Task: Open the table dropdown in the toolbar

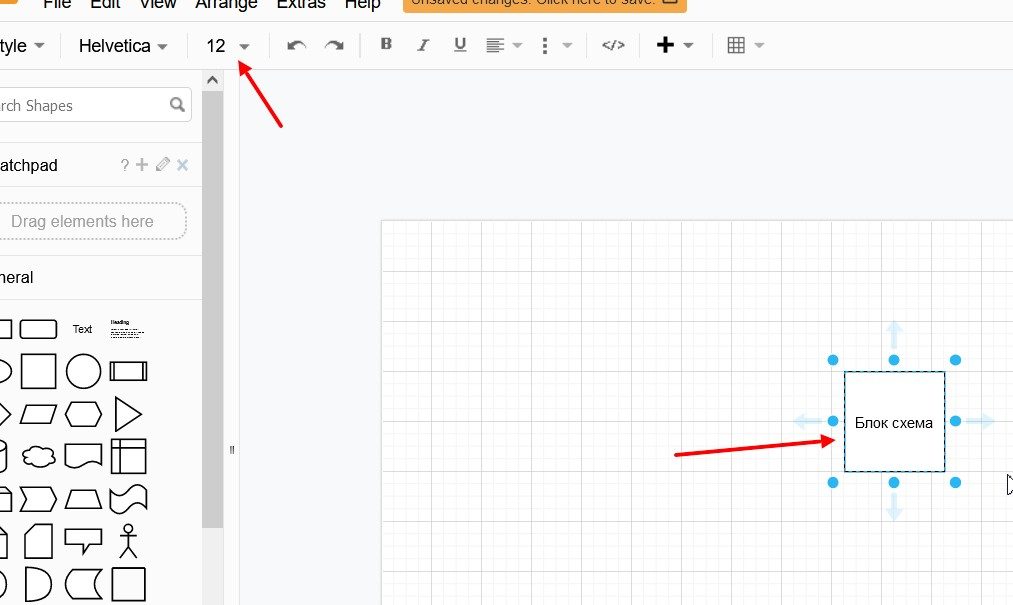Action: pos(745,46)
